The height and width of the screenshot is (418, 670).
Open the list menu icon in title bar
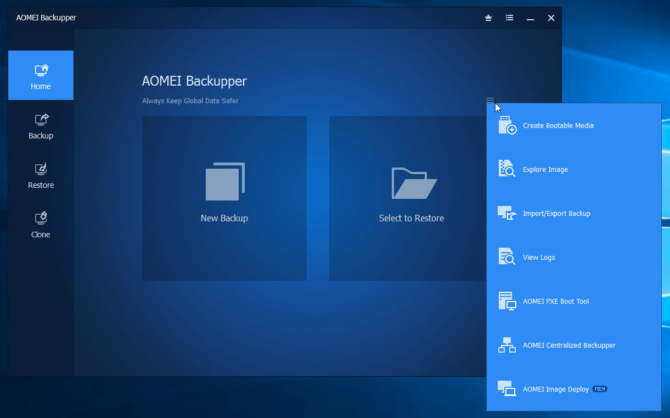(x=509, y=18)
